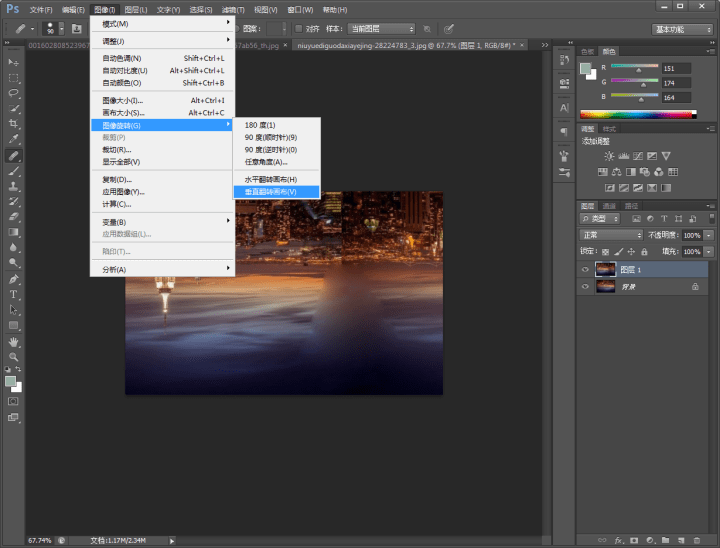720x548 pixels.
Task: Click 图像大小(I)... menu entry
Action: 123,101
